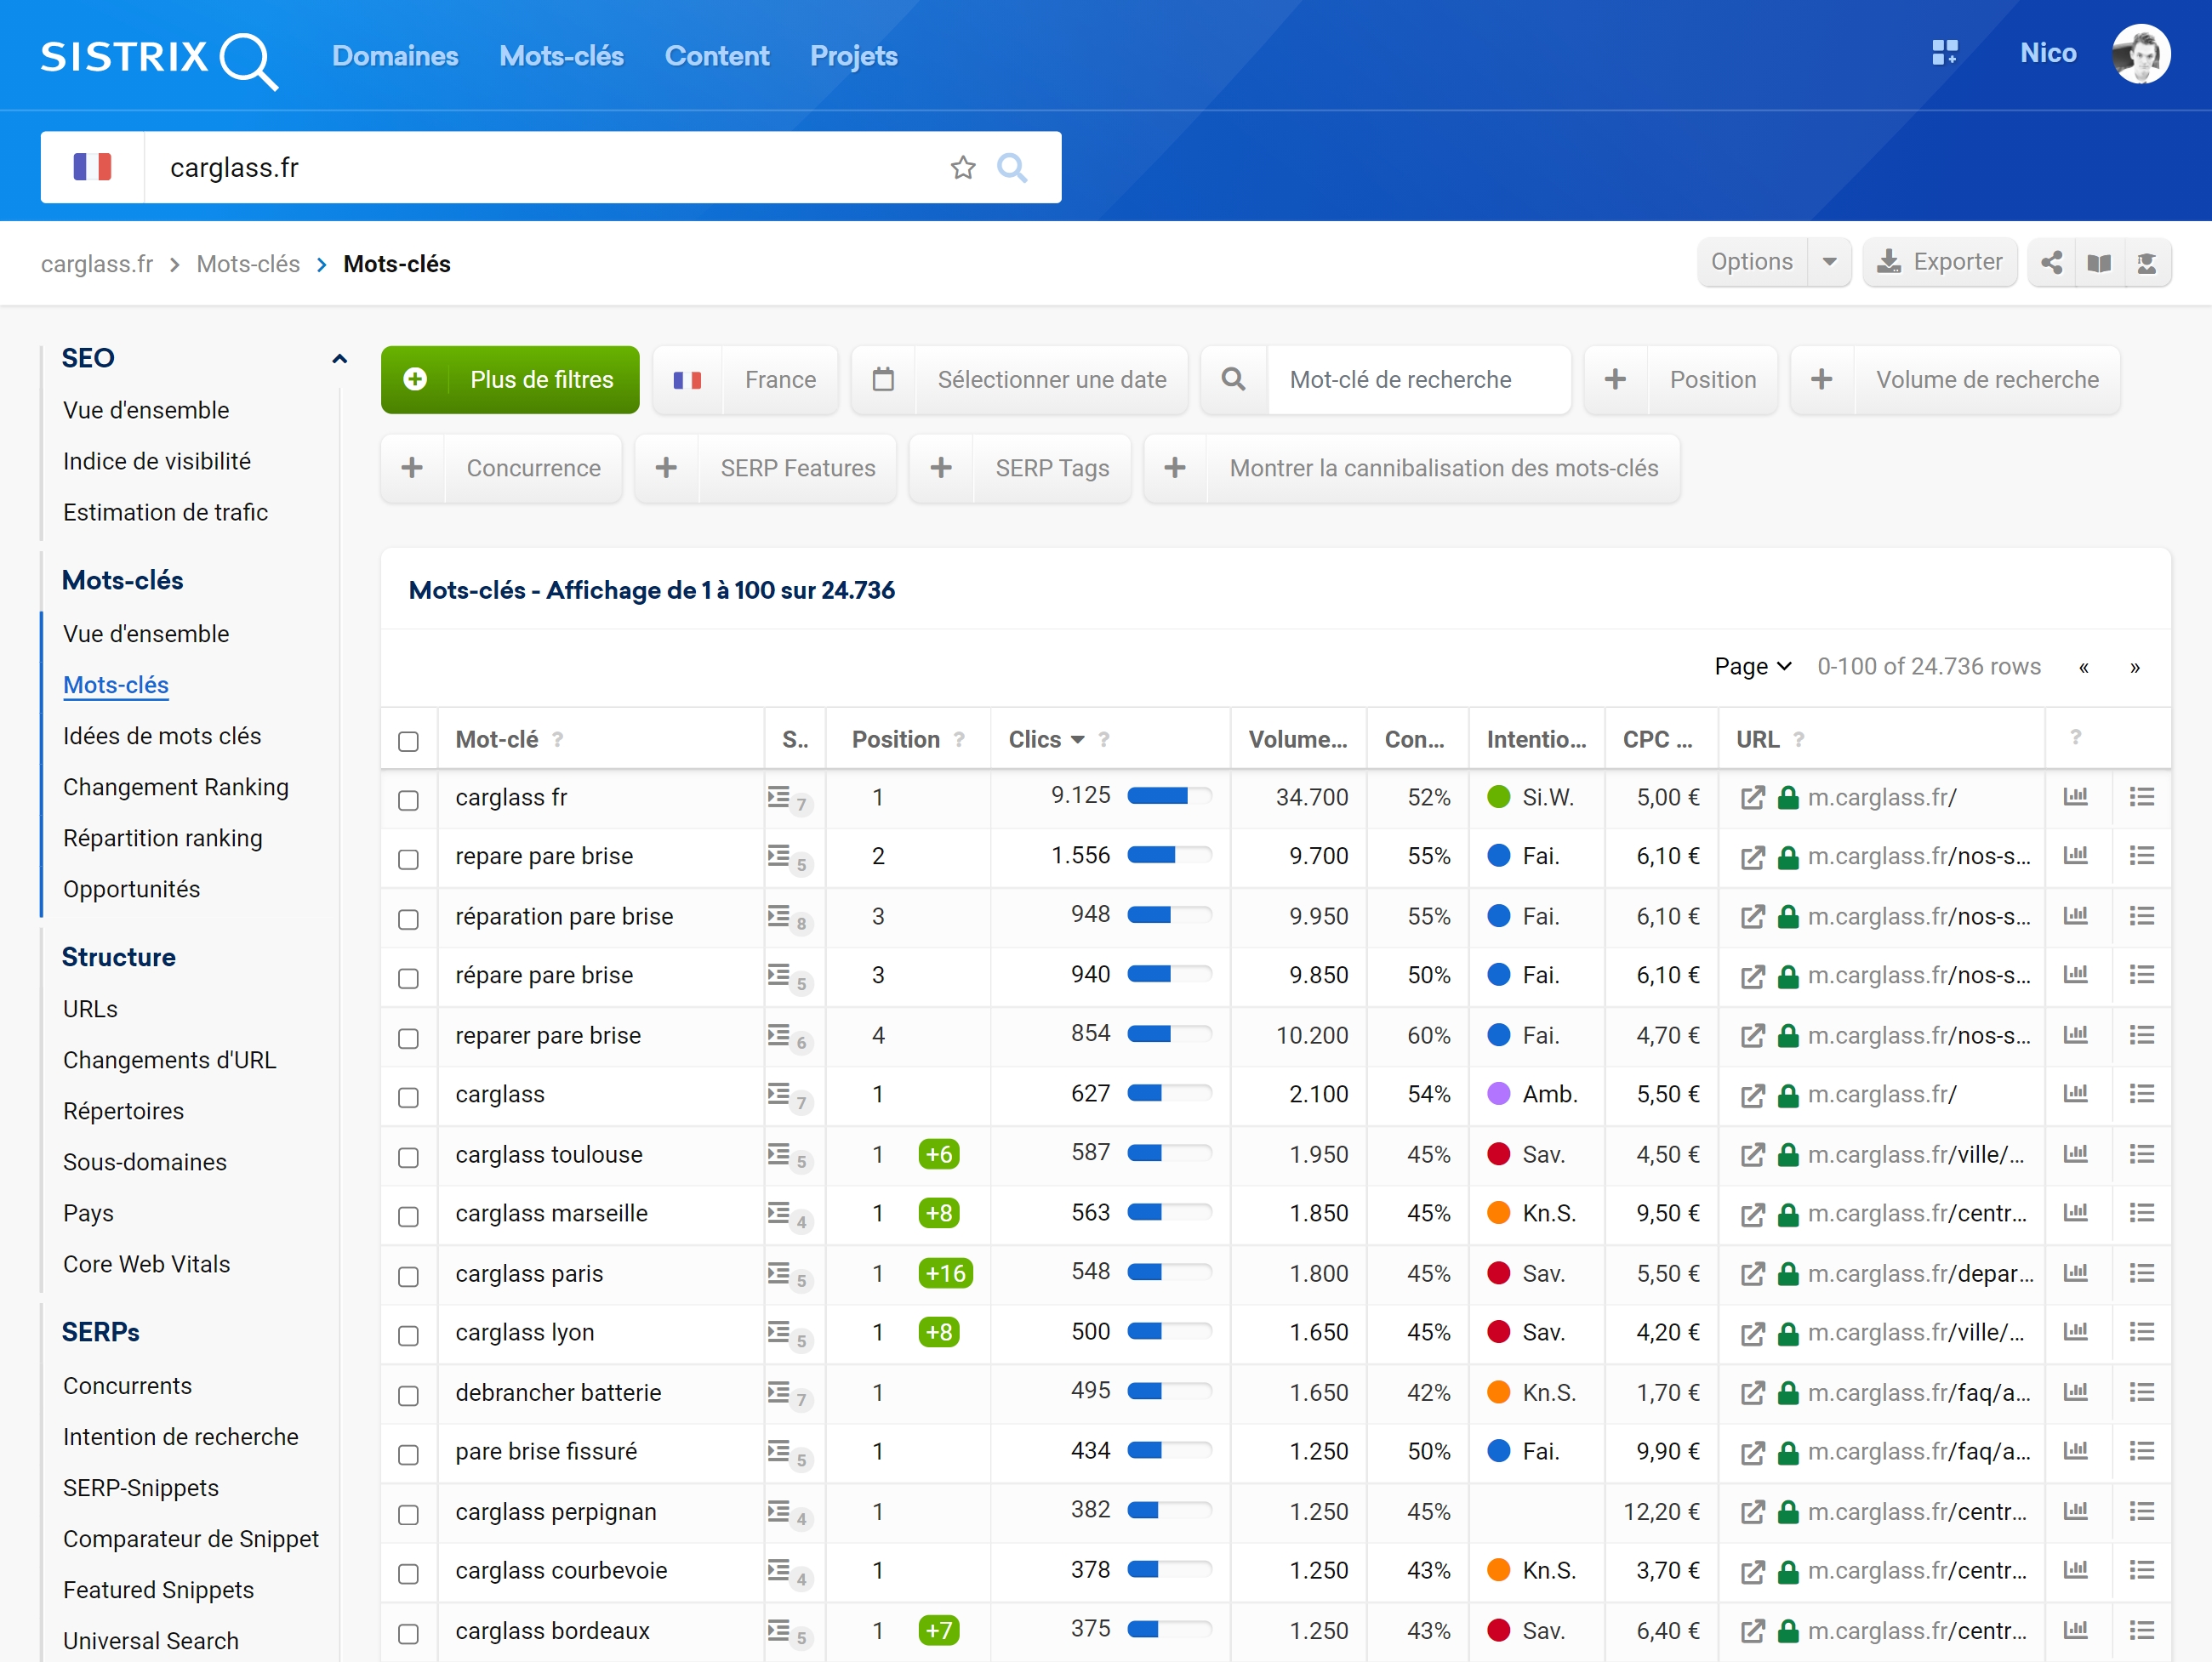This screenshot has height=1662, width=2212.
Task: Toggle the select-all checkbox in table header
Action: [x=408, y=741]
